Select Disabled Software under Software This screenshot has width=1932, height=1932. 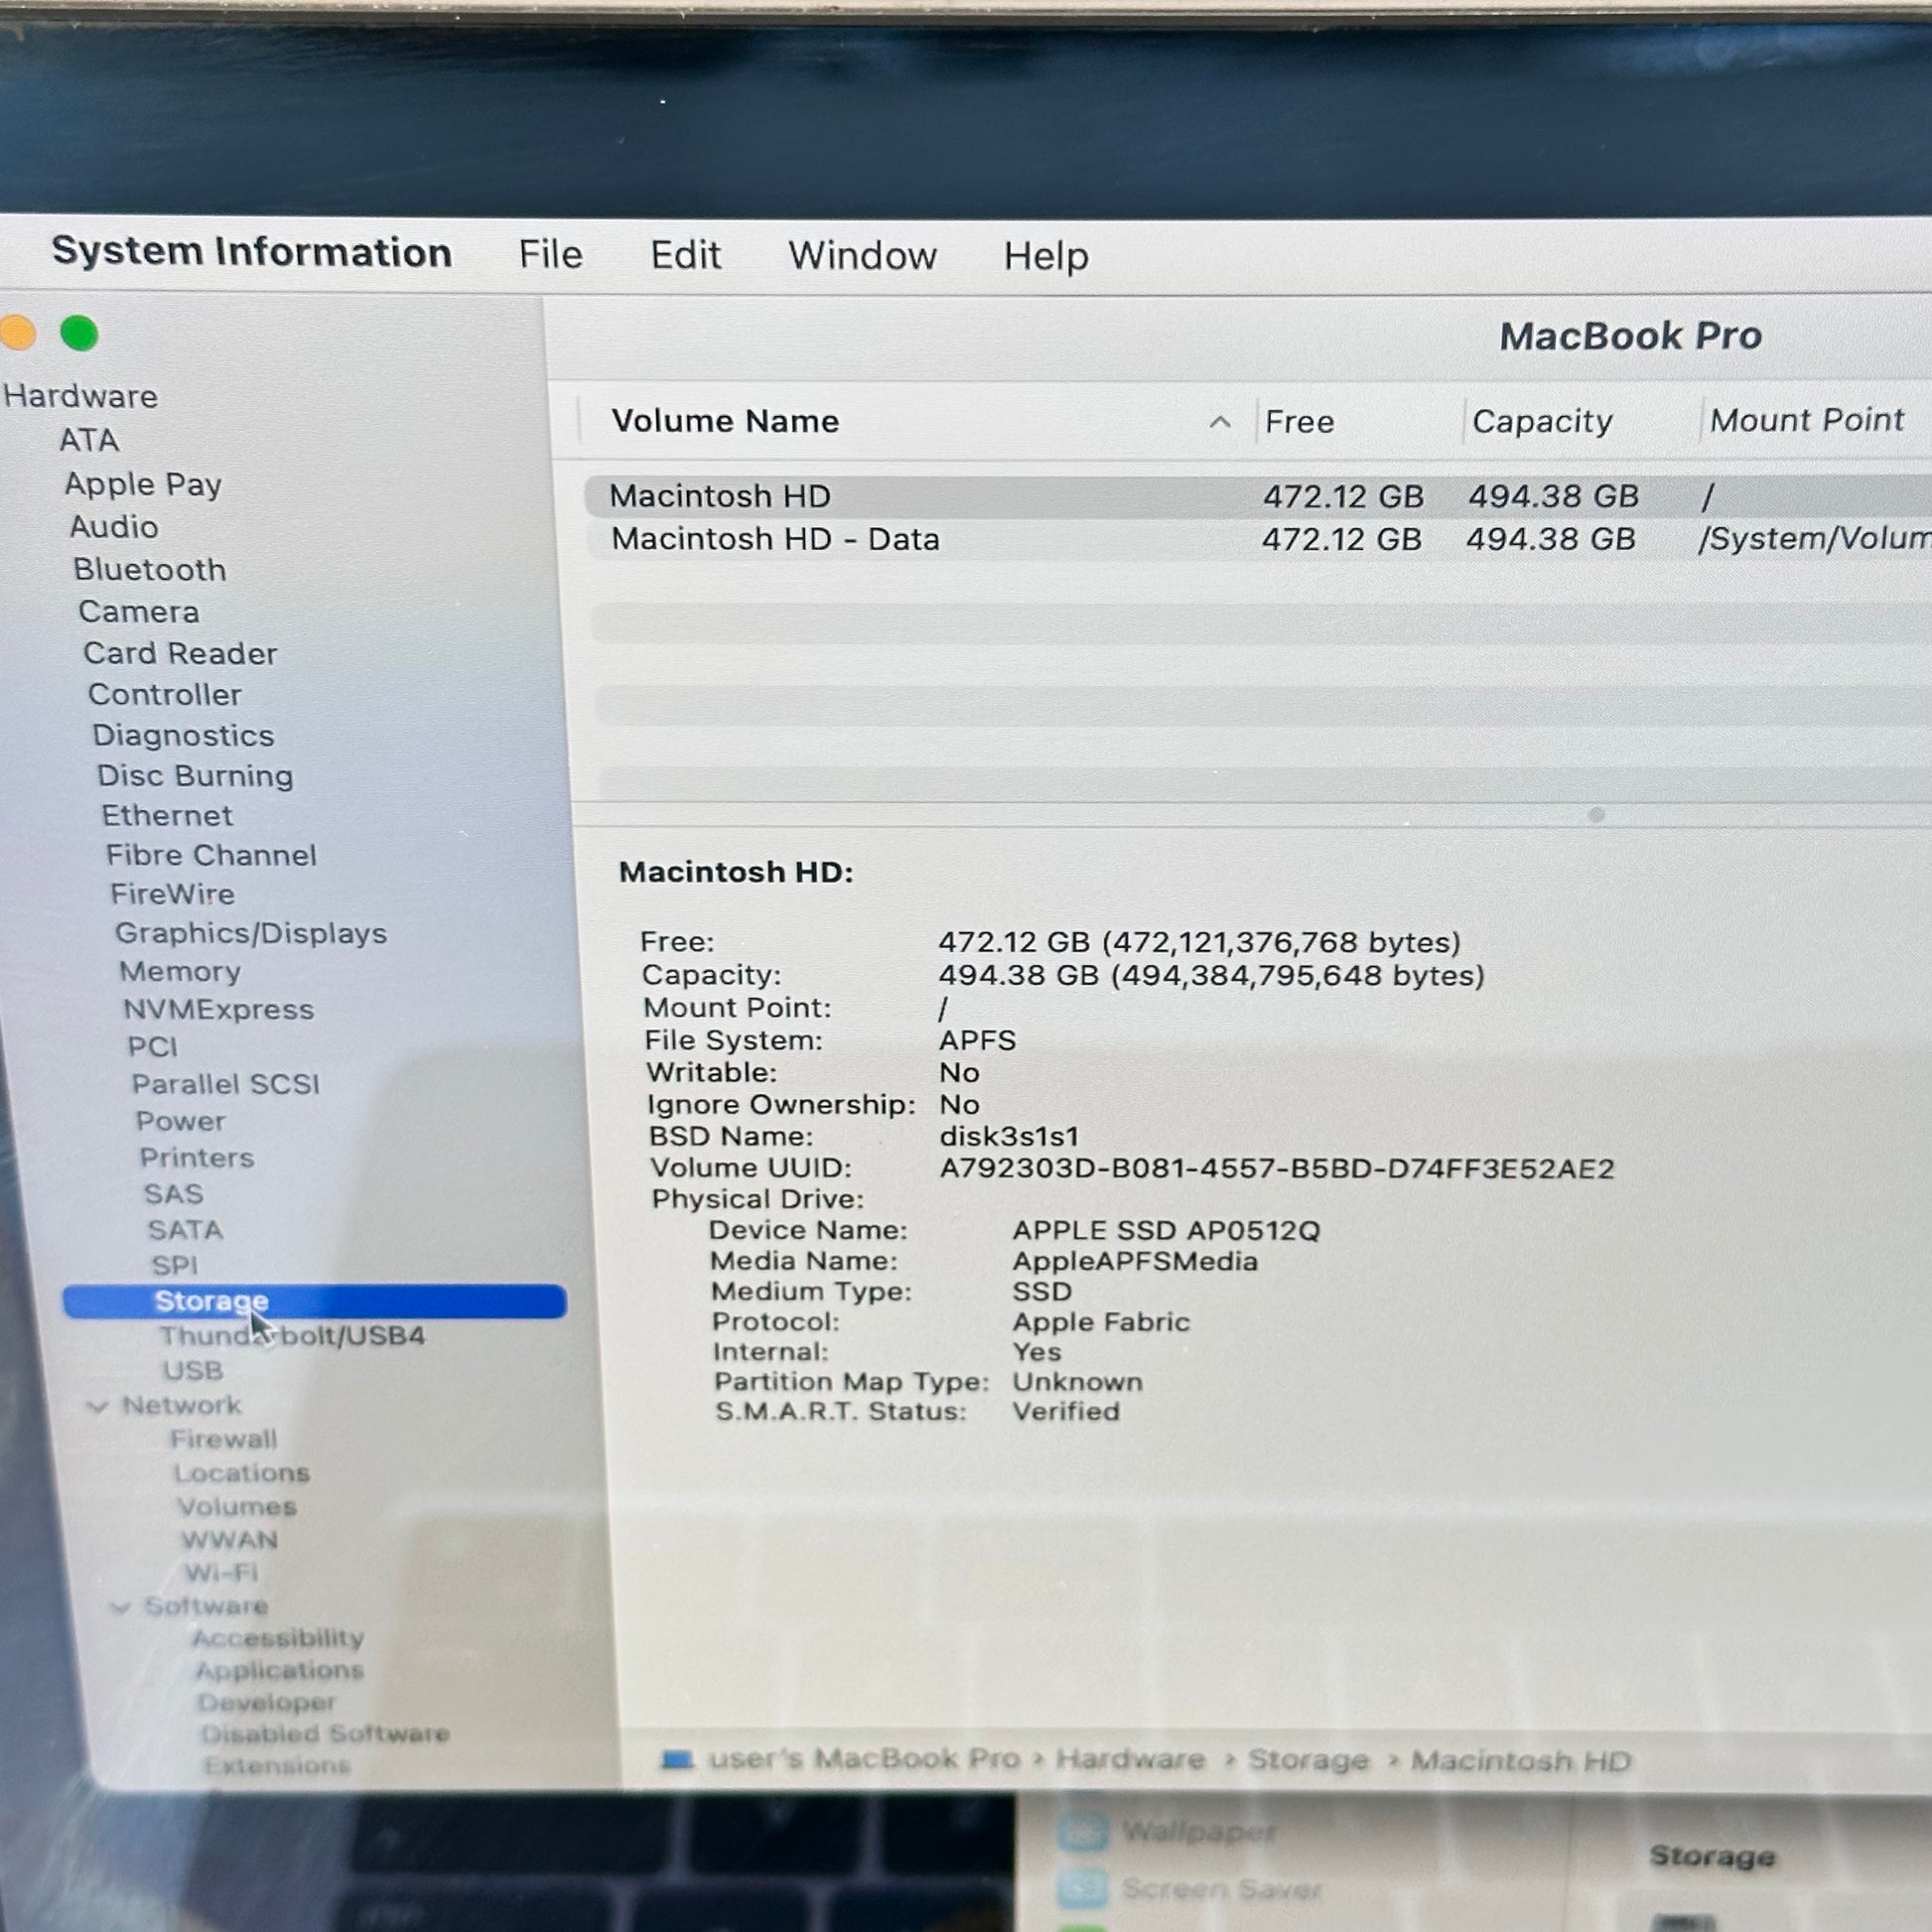click(325, 1733)
